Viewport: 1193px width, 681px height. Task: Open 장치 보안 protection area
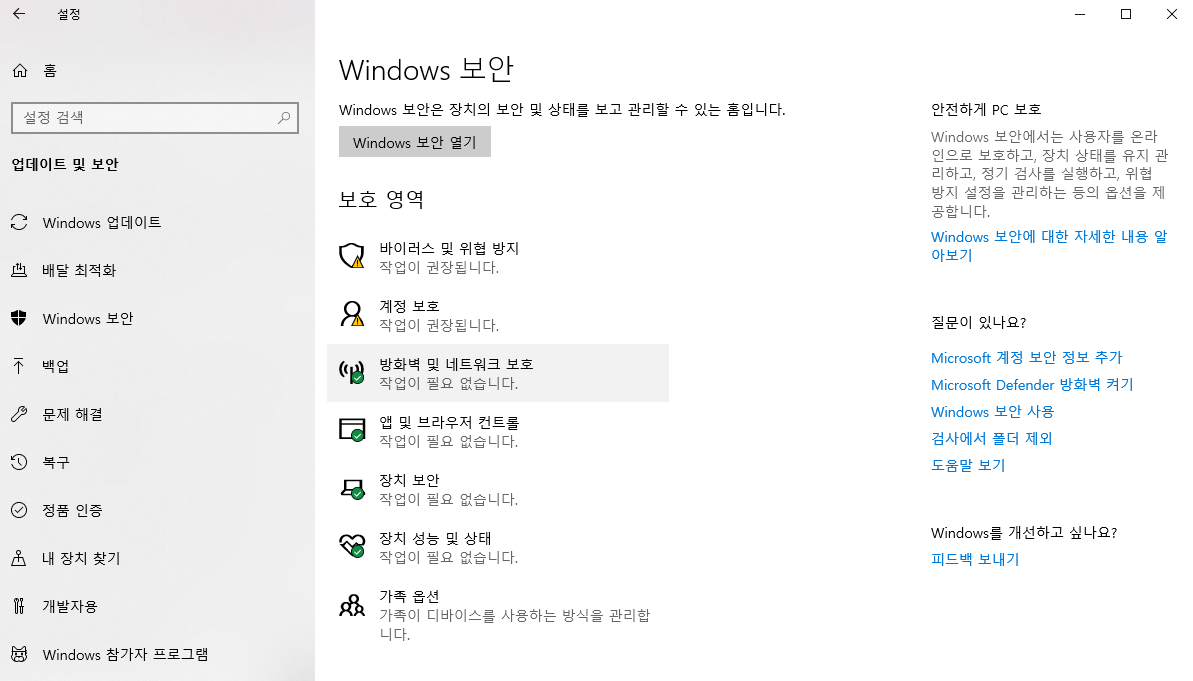[x=498, y=489]
